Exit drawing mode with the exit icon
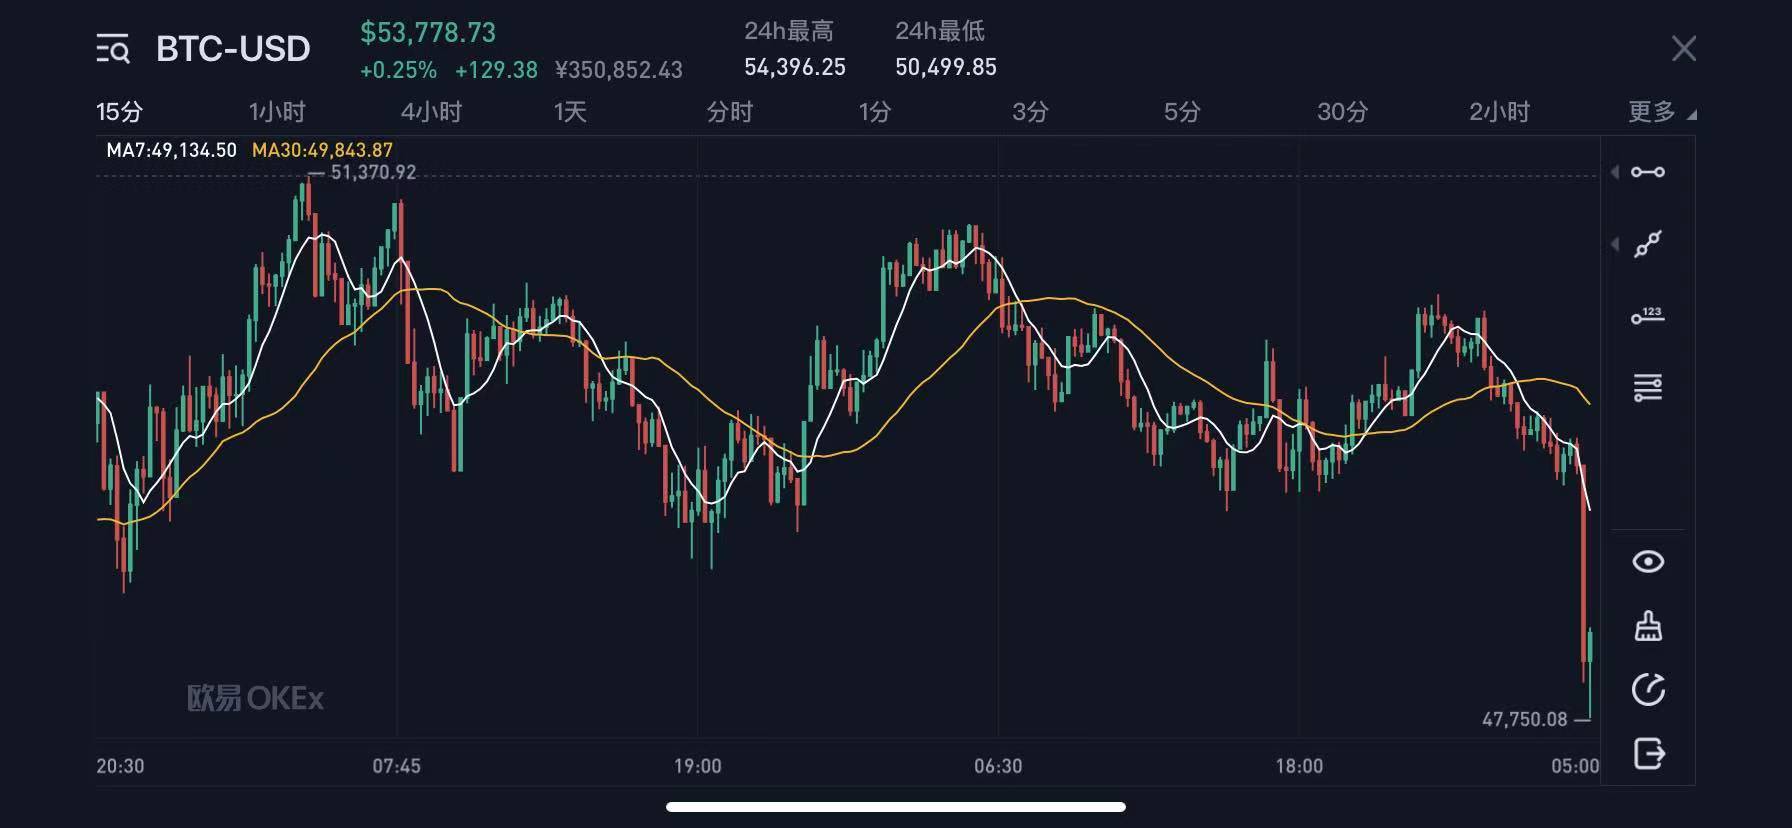This screenshot has width=1792, height=828. pos(1648,753)
